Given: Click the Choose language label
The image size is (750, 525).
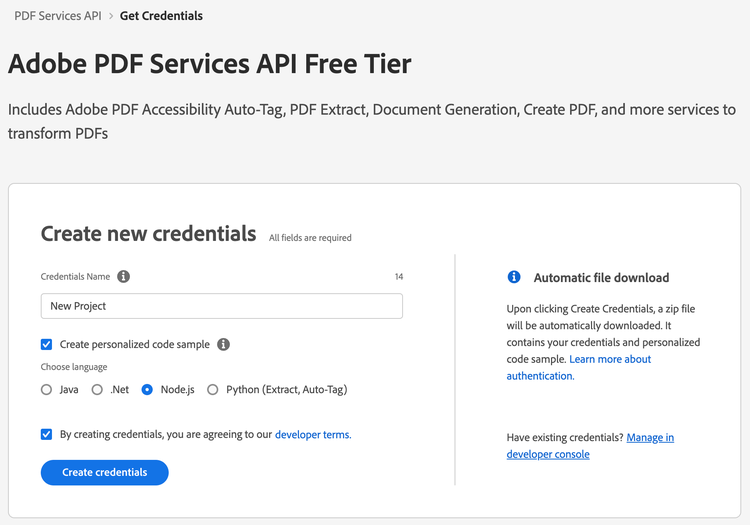Looking at the screenshot, I should point(74,367).
